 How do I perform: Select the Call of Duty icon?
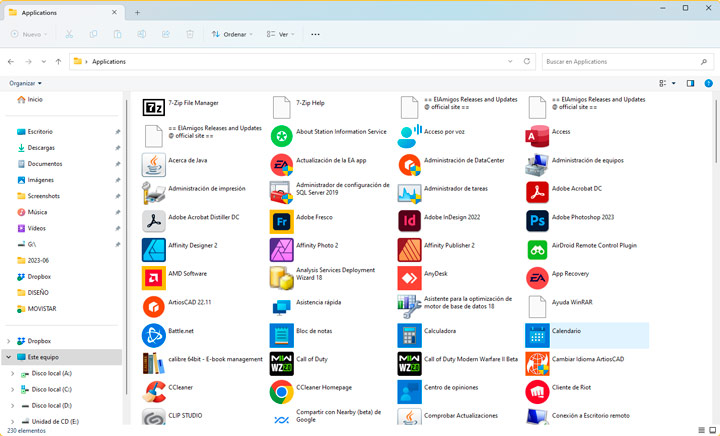[x=281, y=363]
